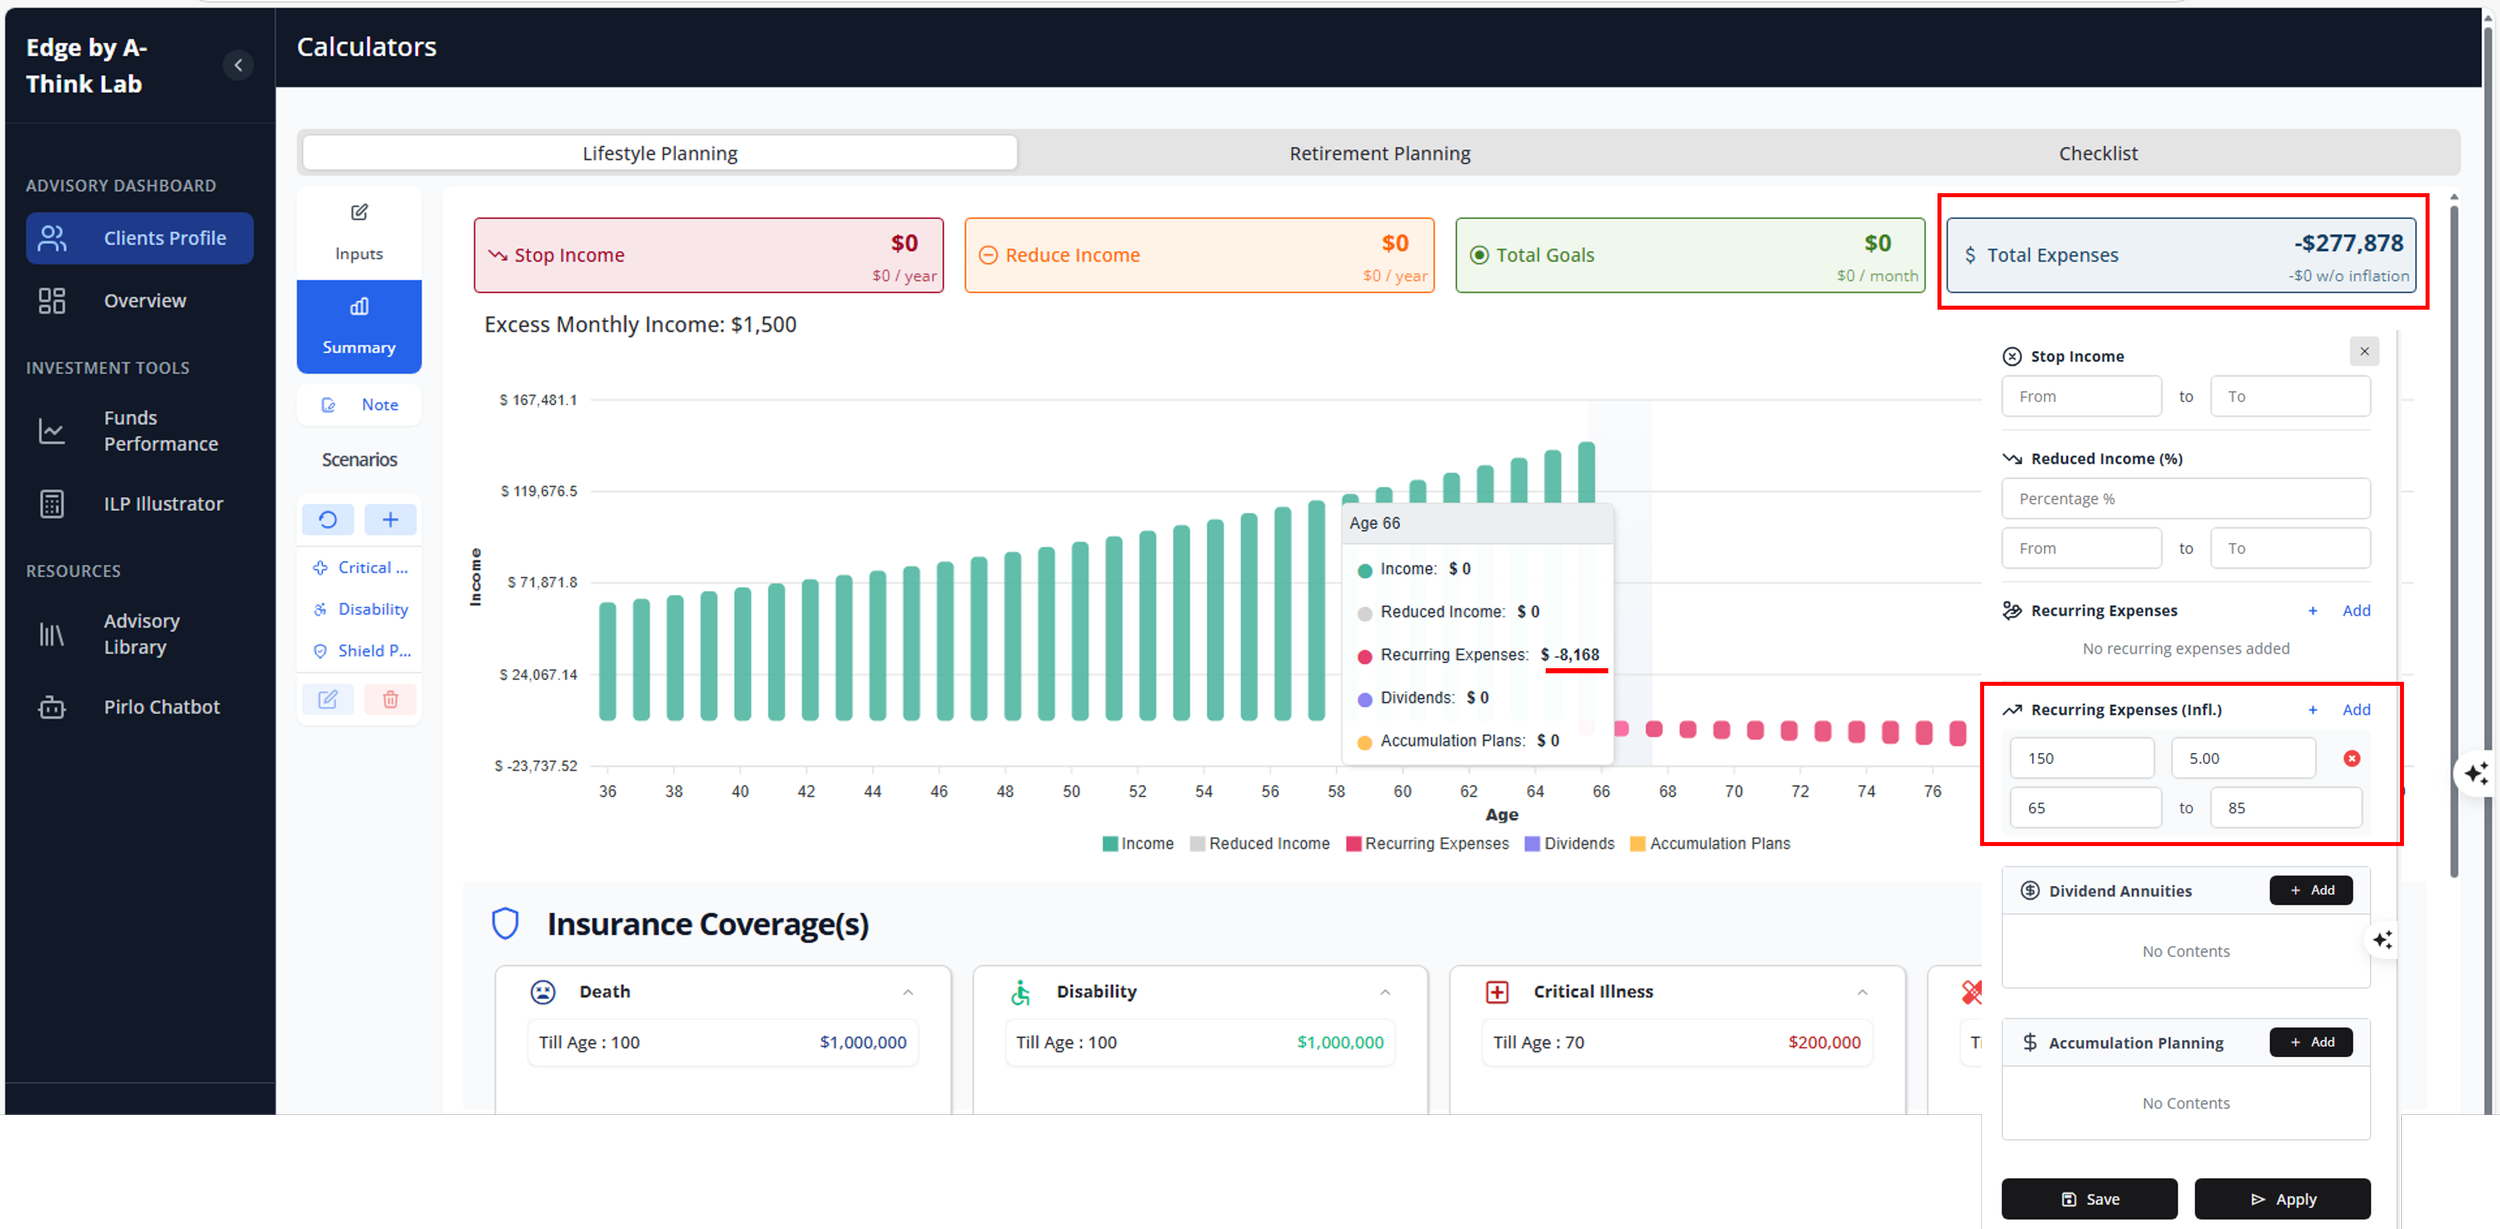
Task: Click the red trash delete scenario icon
Action: (x=390, y=699)
